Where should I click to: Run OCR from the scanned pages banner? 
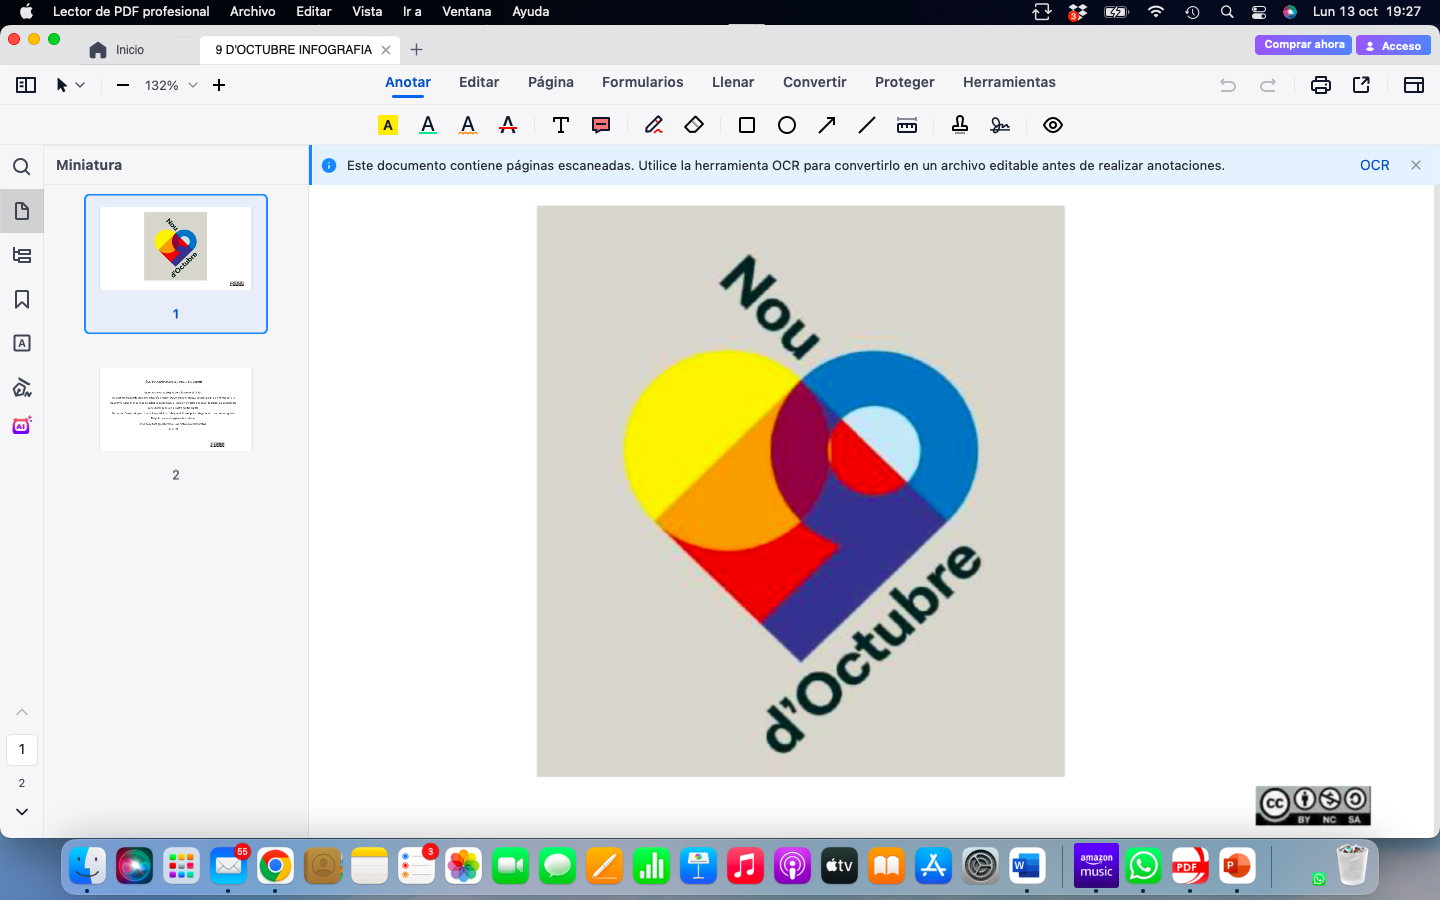click(1374, 165)
